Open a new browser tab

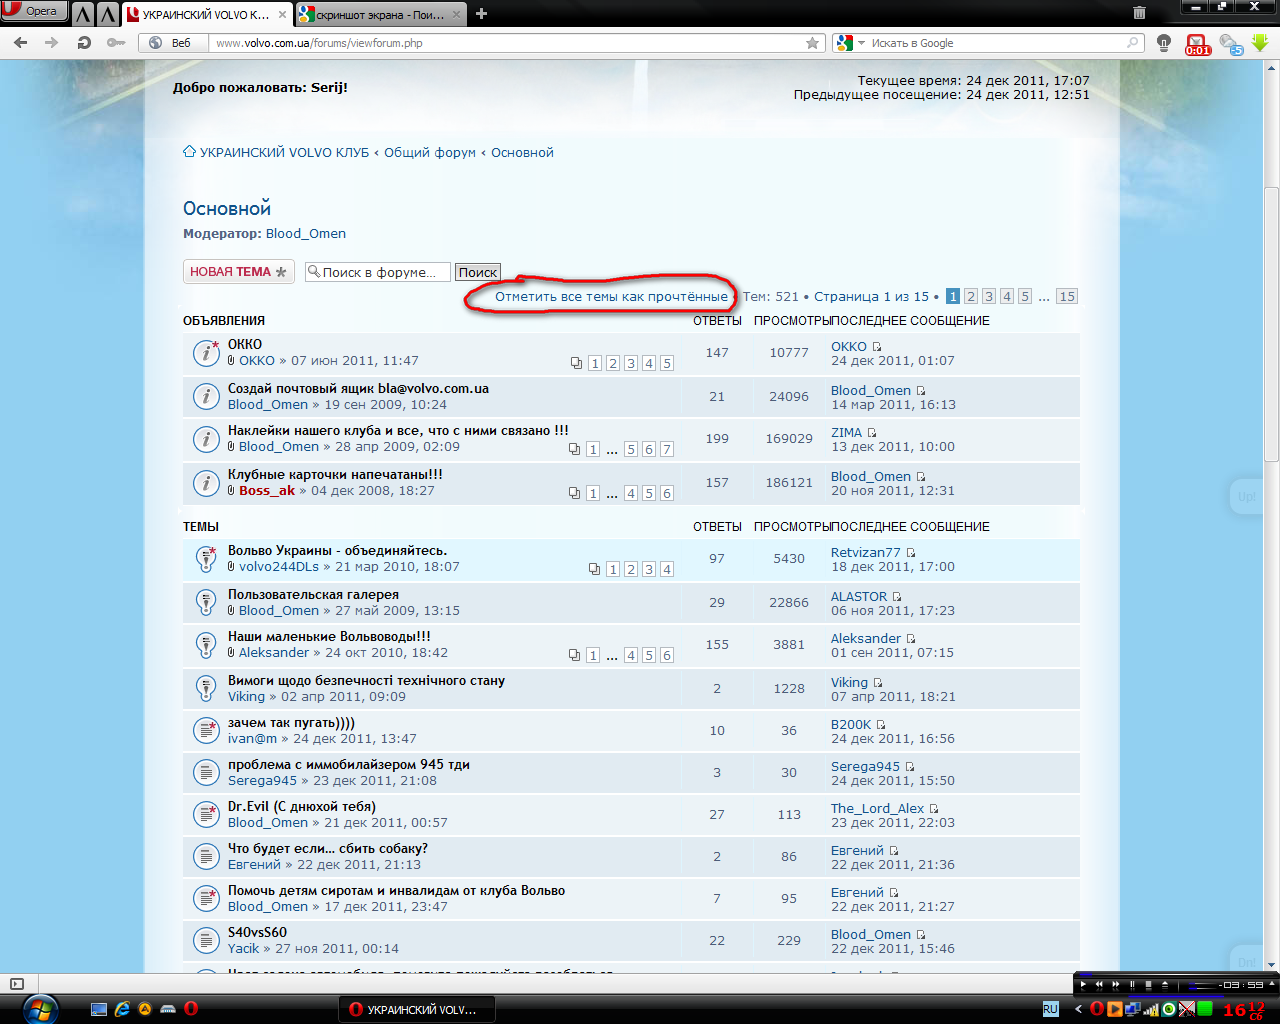pyautogui.click(x=482, y=14)
